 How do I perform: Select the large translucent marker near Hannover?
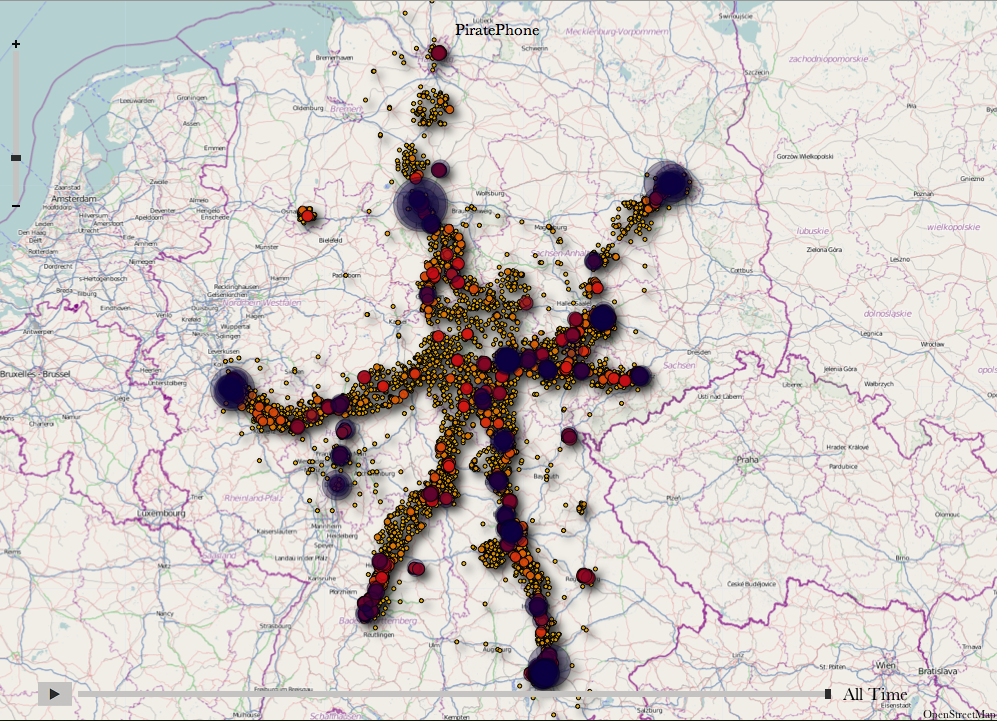(420, 203)
